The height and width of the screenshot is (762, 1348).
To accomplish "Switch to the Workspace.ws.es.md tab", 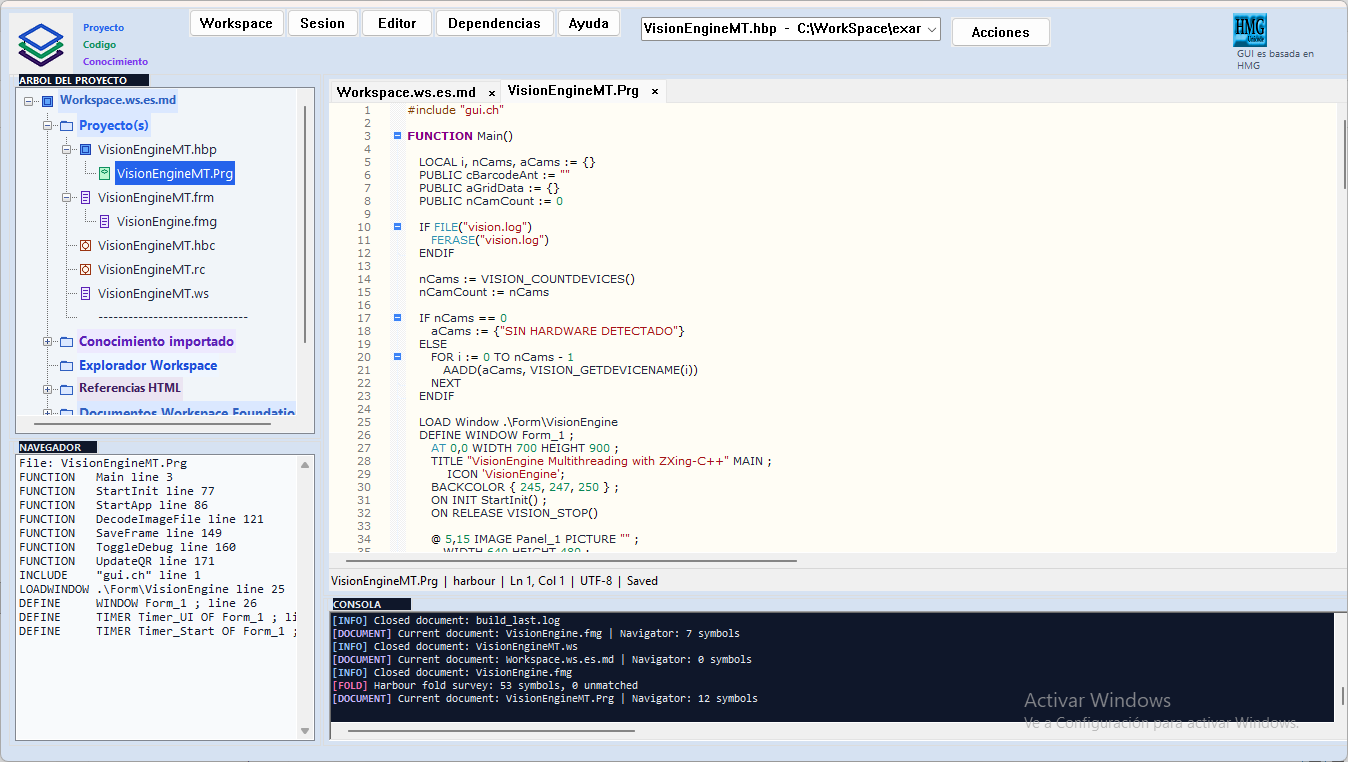I will pyautogui.click(x=406, y=92).
